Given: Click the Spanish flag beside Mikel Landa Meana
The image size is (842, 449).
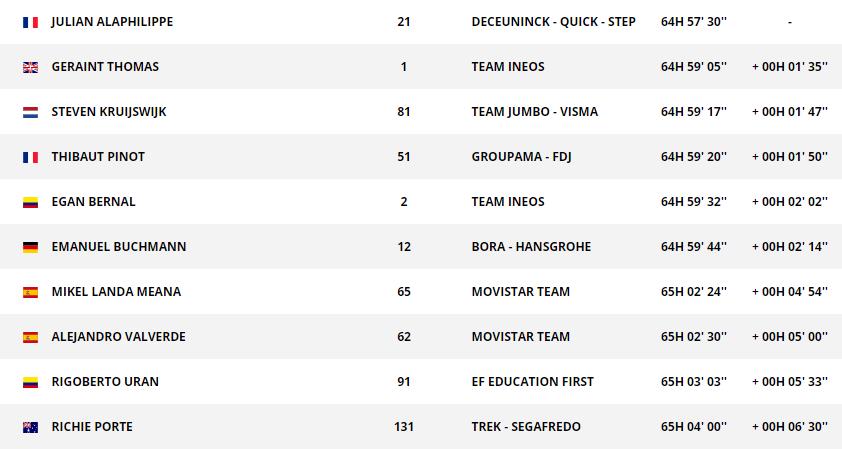Looking at the screenshot, I should (x=30, y=292).
